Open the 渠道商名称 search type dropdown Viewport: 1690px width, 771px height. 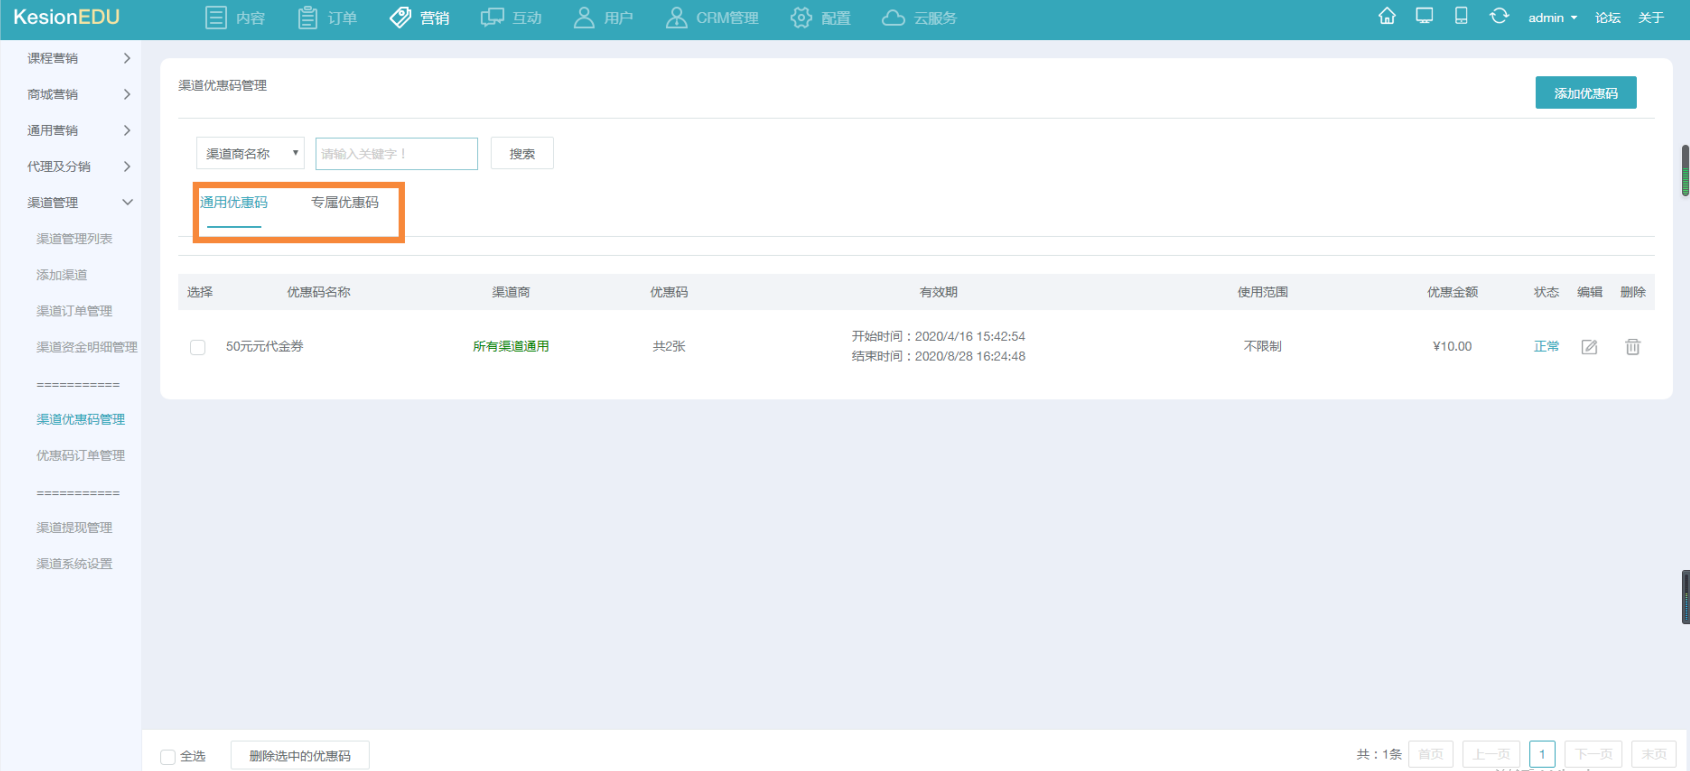pos(250,153)
